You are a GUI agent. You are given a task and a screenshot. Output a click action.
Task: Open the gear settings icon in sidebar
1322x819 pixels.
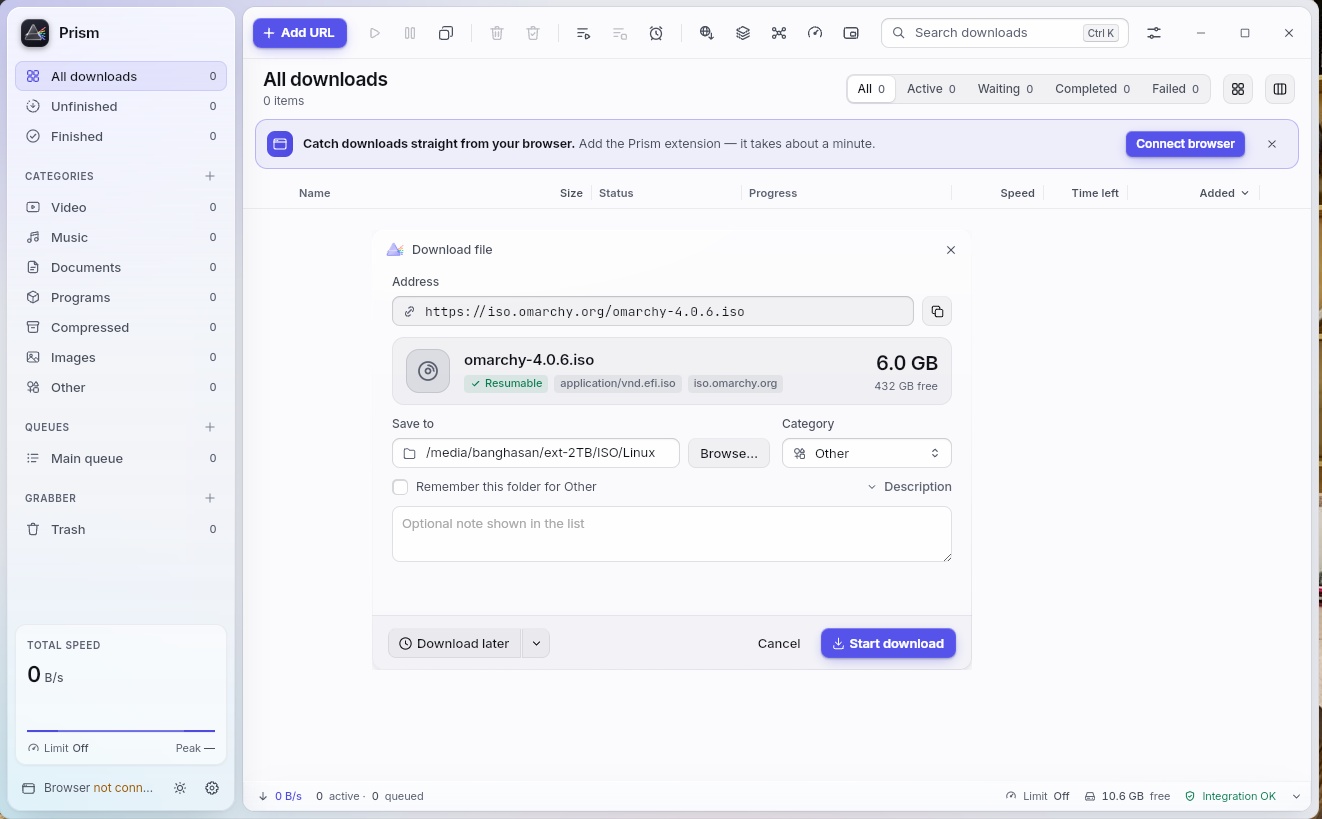(212, 788)
